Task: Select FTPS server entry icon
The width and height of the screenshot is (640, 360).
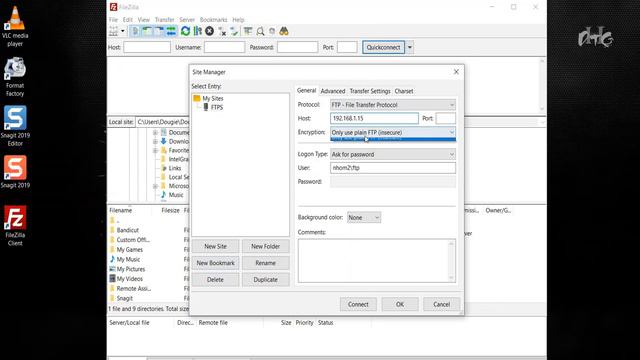Action: [x=206, y=107]
